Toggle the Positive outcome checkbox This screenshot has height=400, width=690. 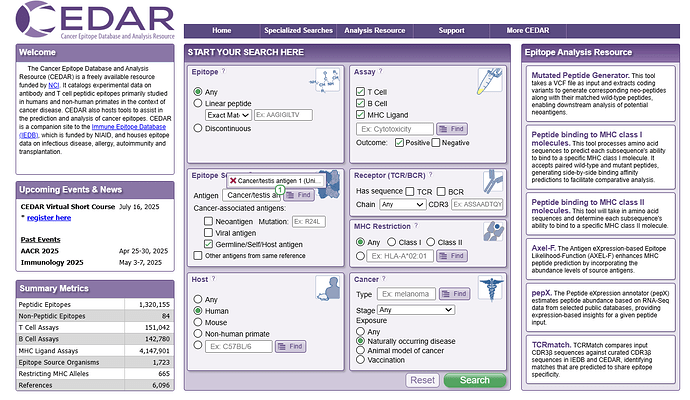pos(400,143)
